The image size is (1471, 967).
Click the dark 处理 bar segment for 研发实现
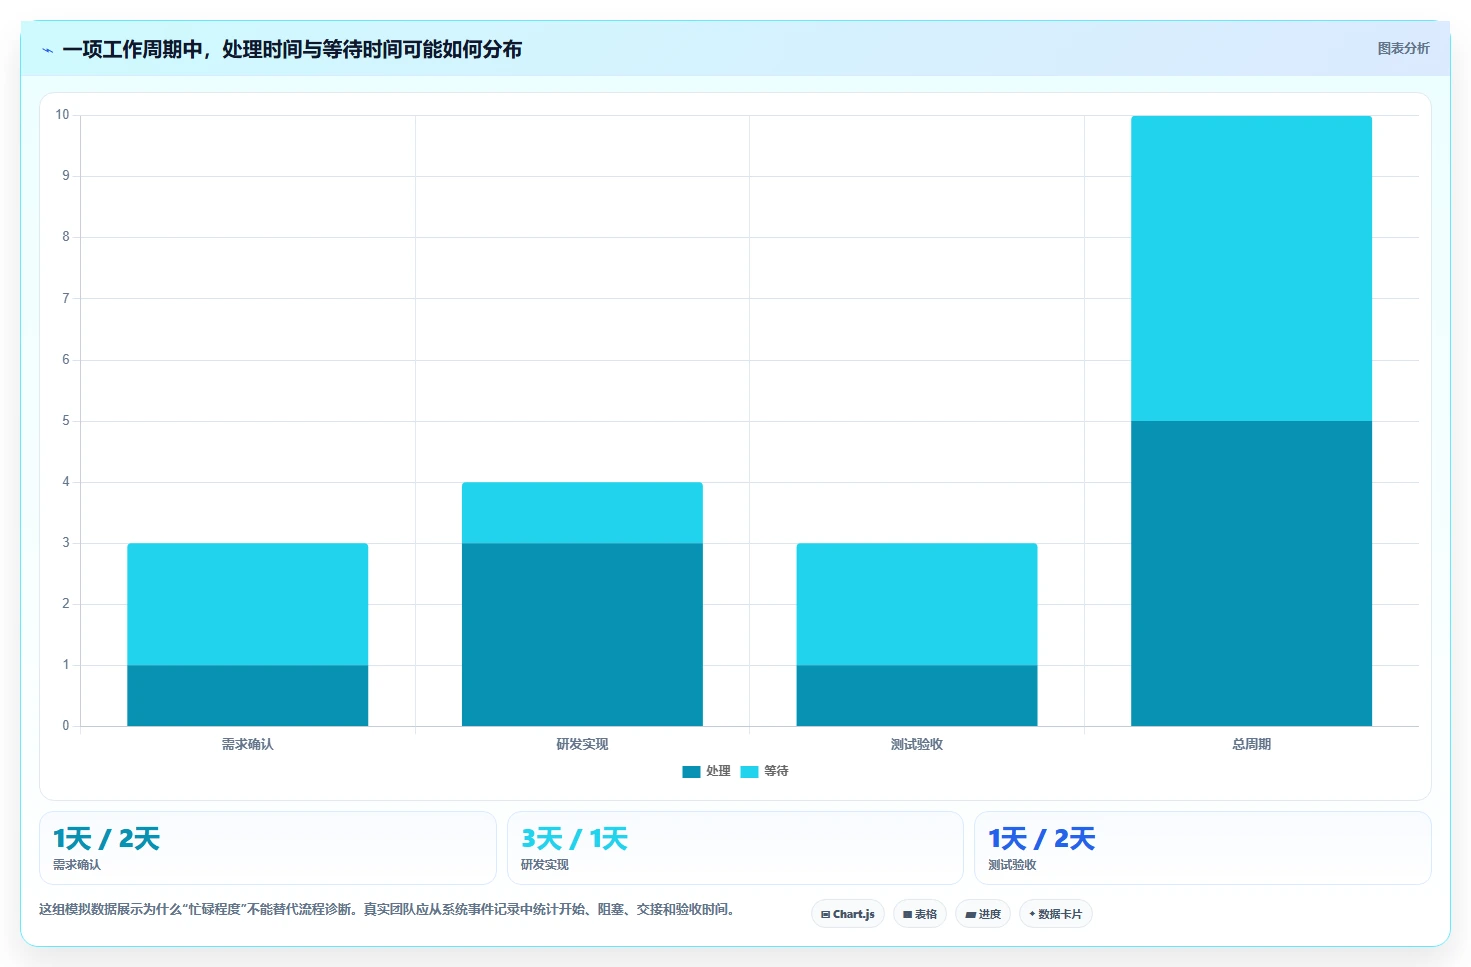(x=582, y=635)
